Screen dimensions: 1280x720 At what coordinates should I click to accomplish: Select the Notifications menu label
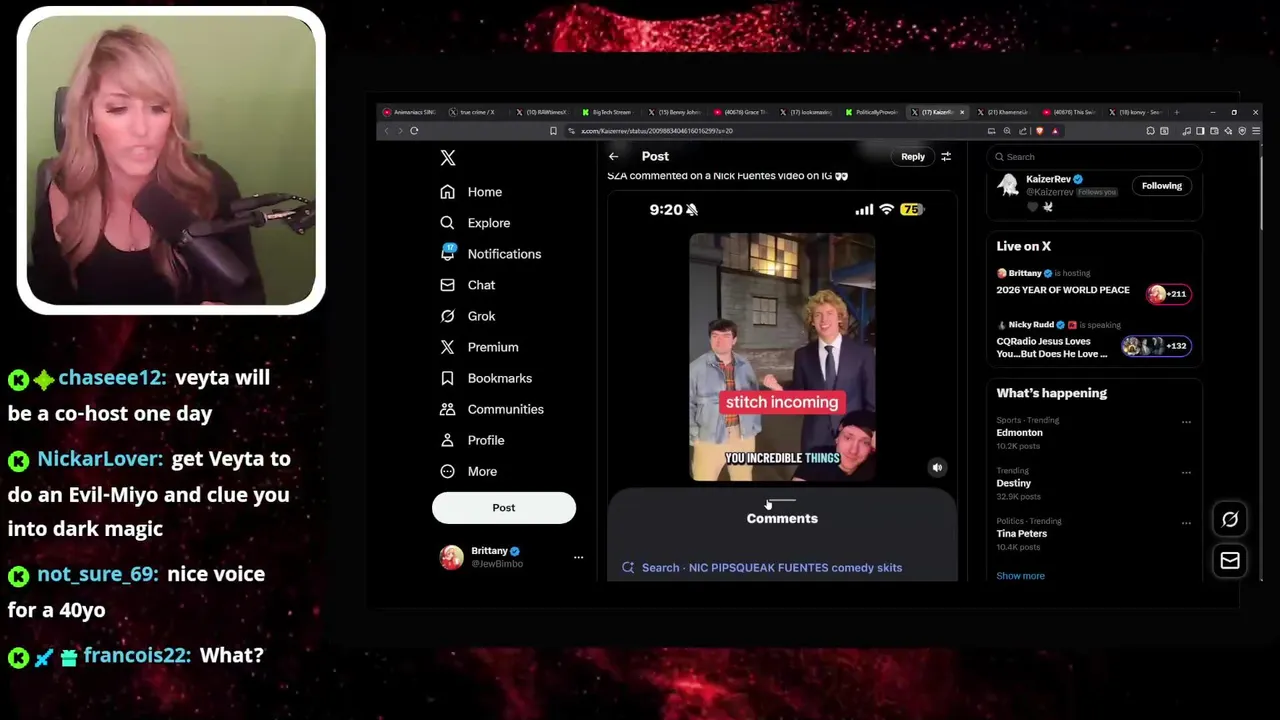pos(504,254)
